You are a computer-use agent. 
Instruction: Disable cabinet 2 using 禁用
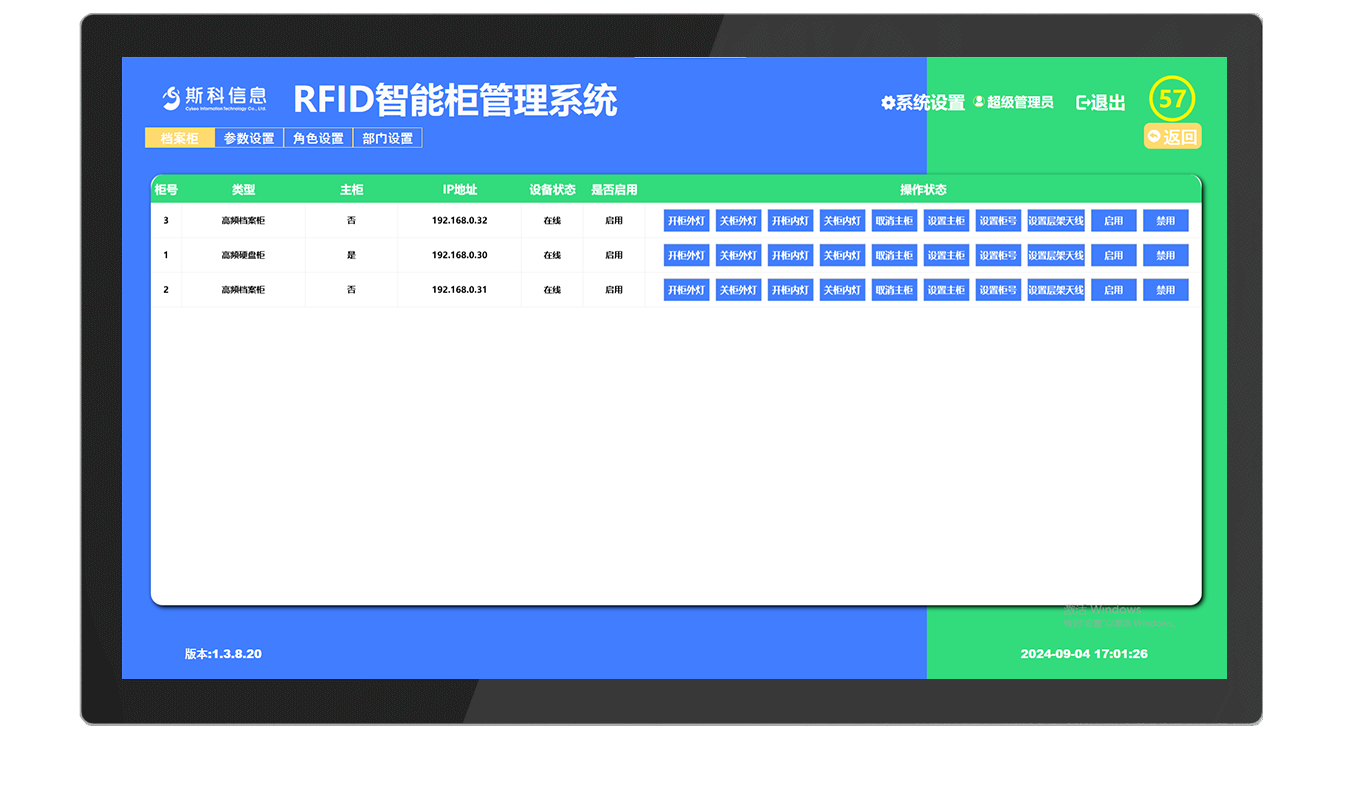tap(1165, 289)
